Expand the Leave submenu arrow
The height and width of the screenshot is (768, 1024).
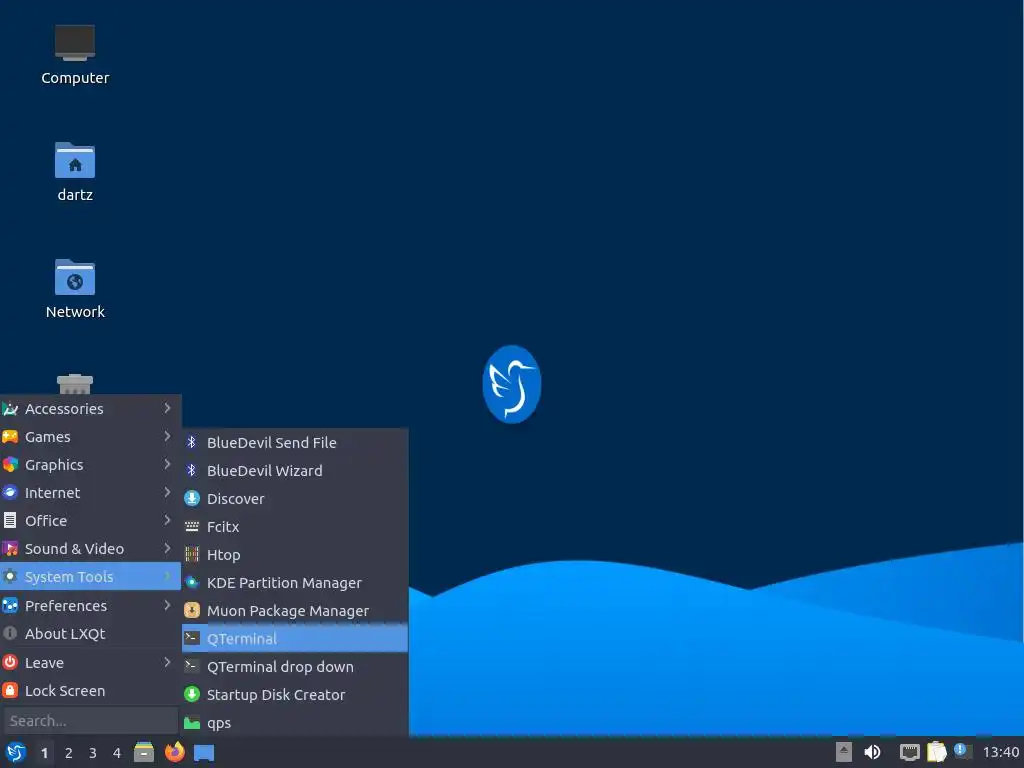click(x=167, y=662)
